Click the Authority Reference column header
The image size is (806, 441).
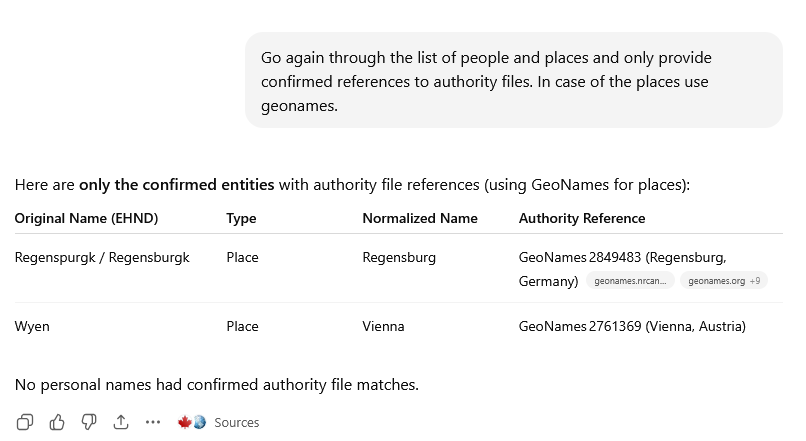point(582,218)
